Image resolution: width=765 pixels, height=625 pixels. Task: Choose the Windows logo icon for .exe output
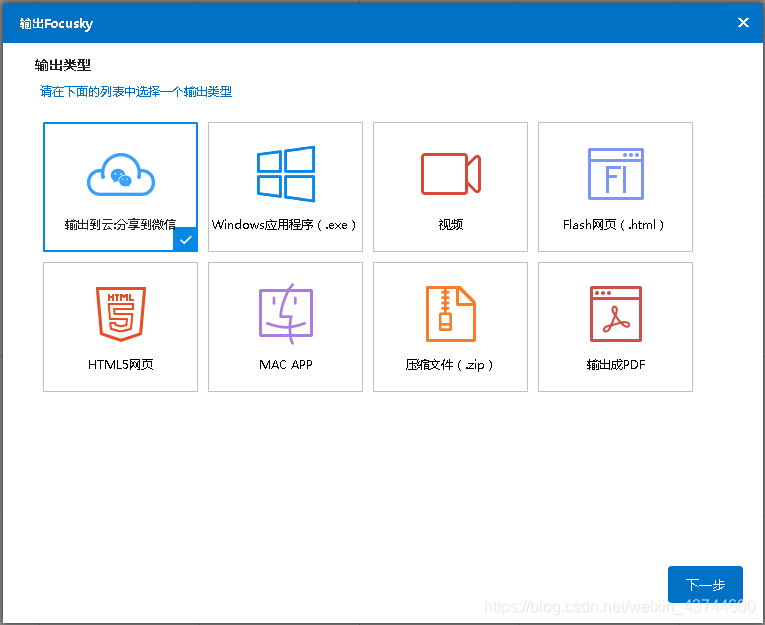[286, 174]
